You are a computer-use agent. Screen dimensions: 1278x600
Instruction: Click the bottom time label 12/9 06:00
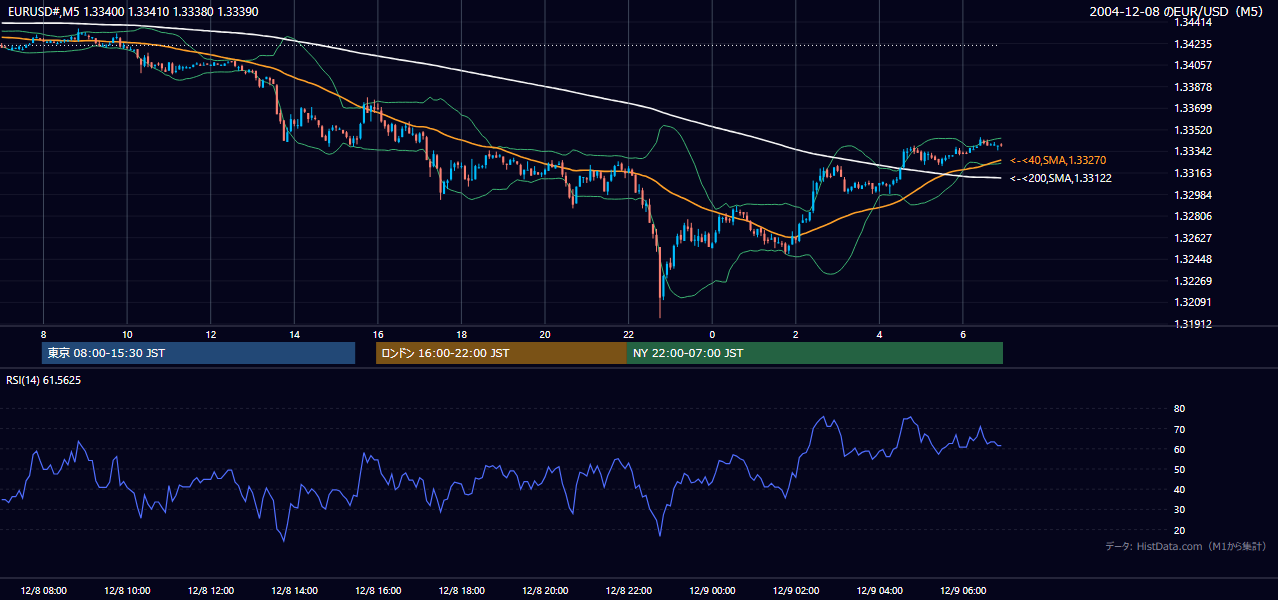963,591
